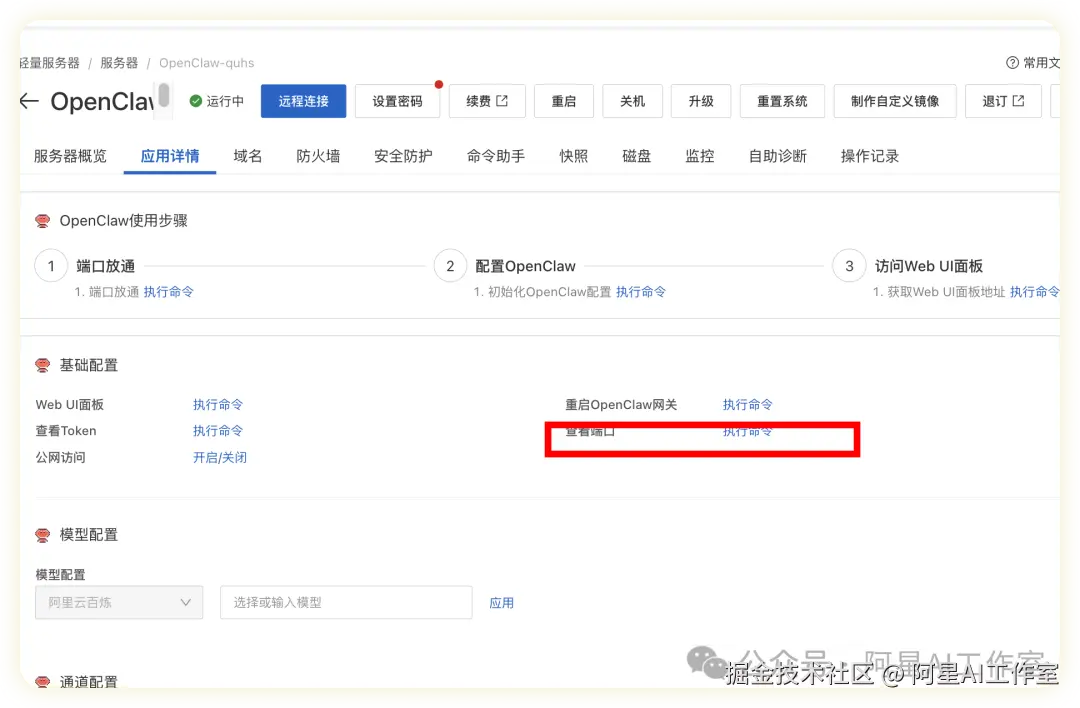This screenshot has height=708, width=1080.
Task: Open the 监控 tab
Action: [x=700, y=156]
